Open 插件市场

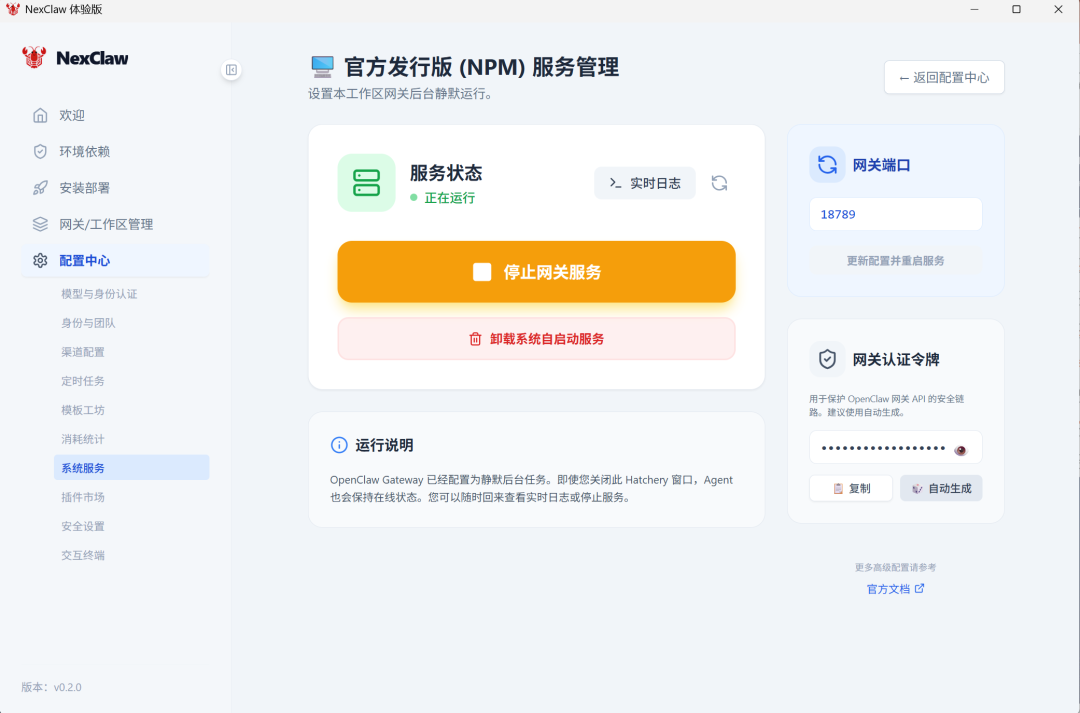(x=132, y=497)
